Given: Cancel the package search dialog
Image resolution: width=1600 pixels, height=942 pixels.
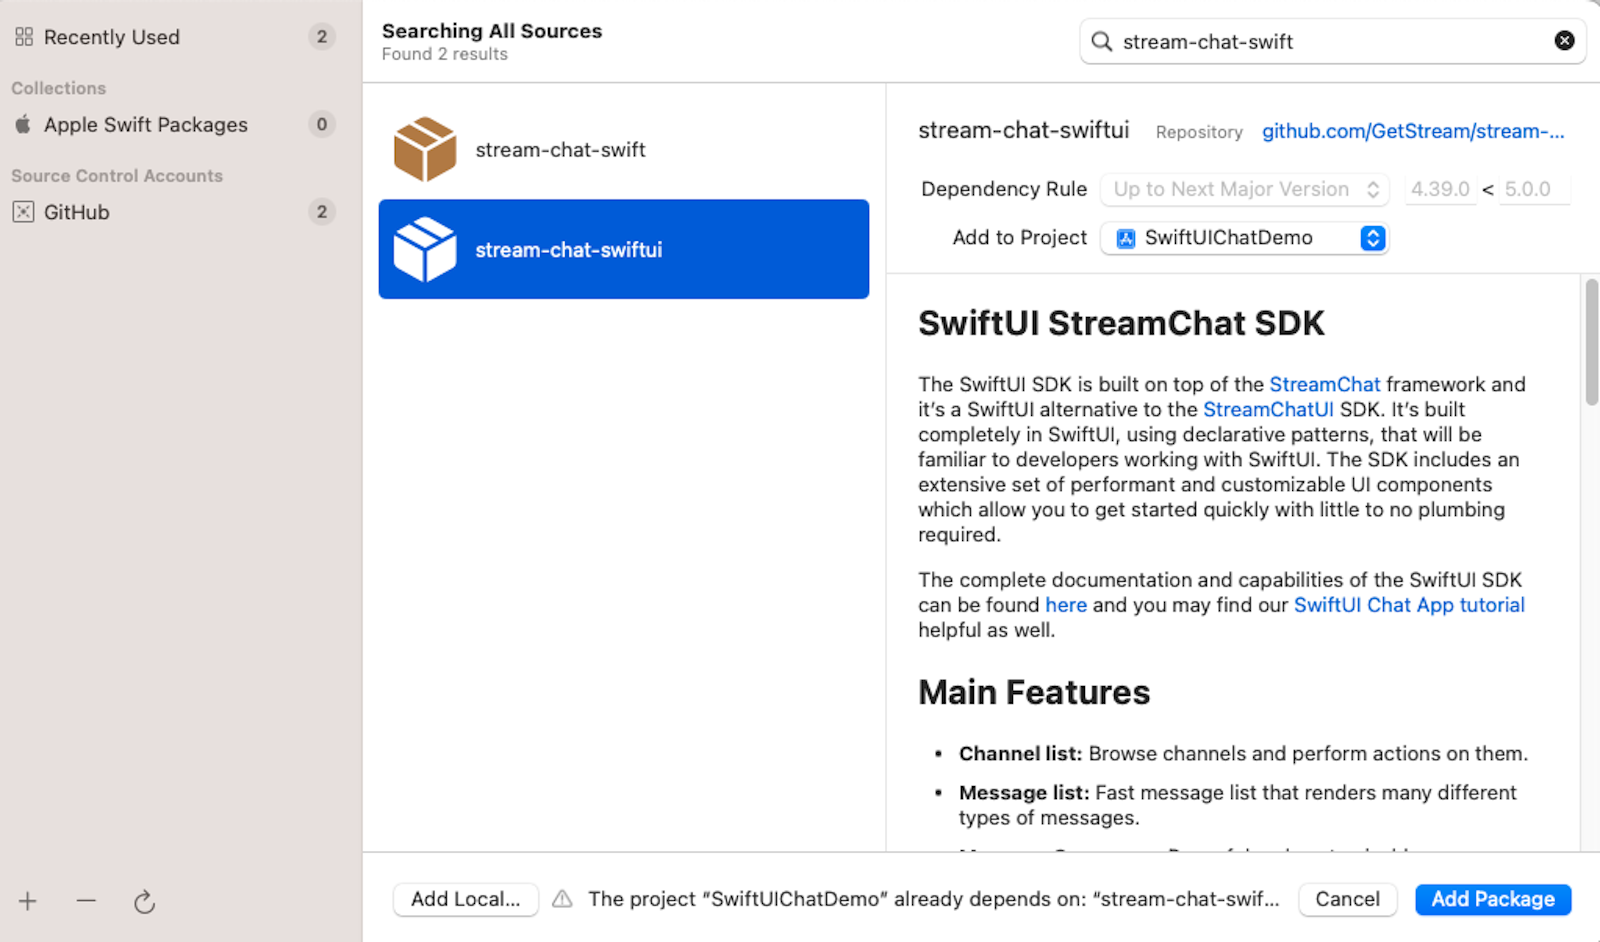Looking at the screenshot, I should coord(1347,899).
